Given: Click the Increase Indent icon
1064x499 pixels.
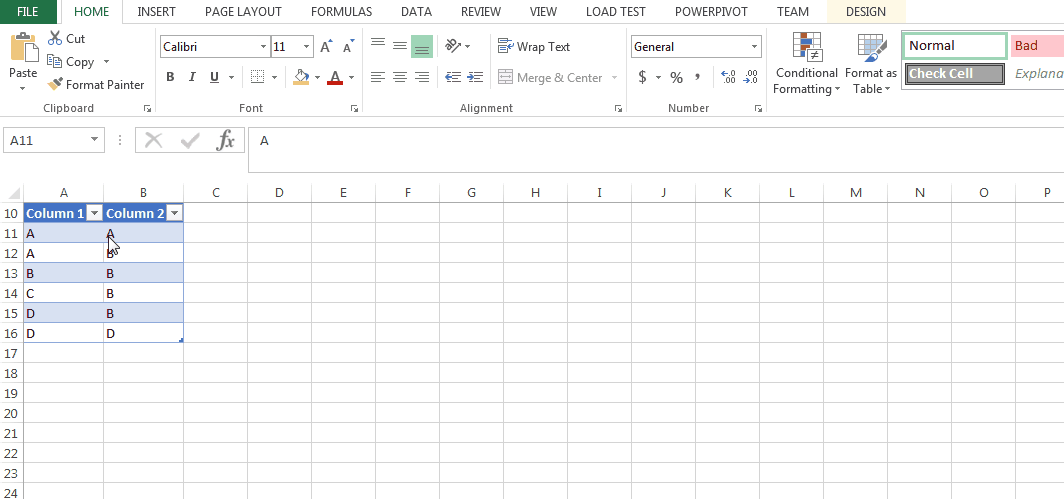Looking at the screenshot, I should [x=475, y=77].
